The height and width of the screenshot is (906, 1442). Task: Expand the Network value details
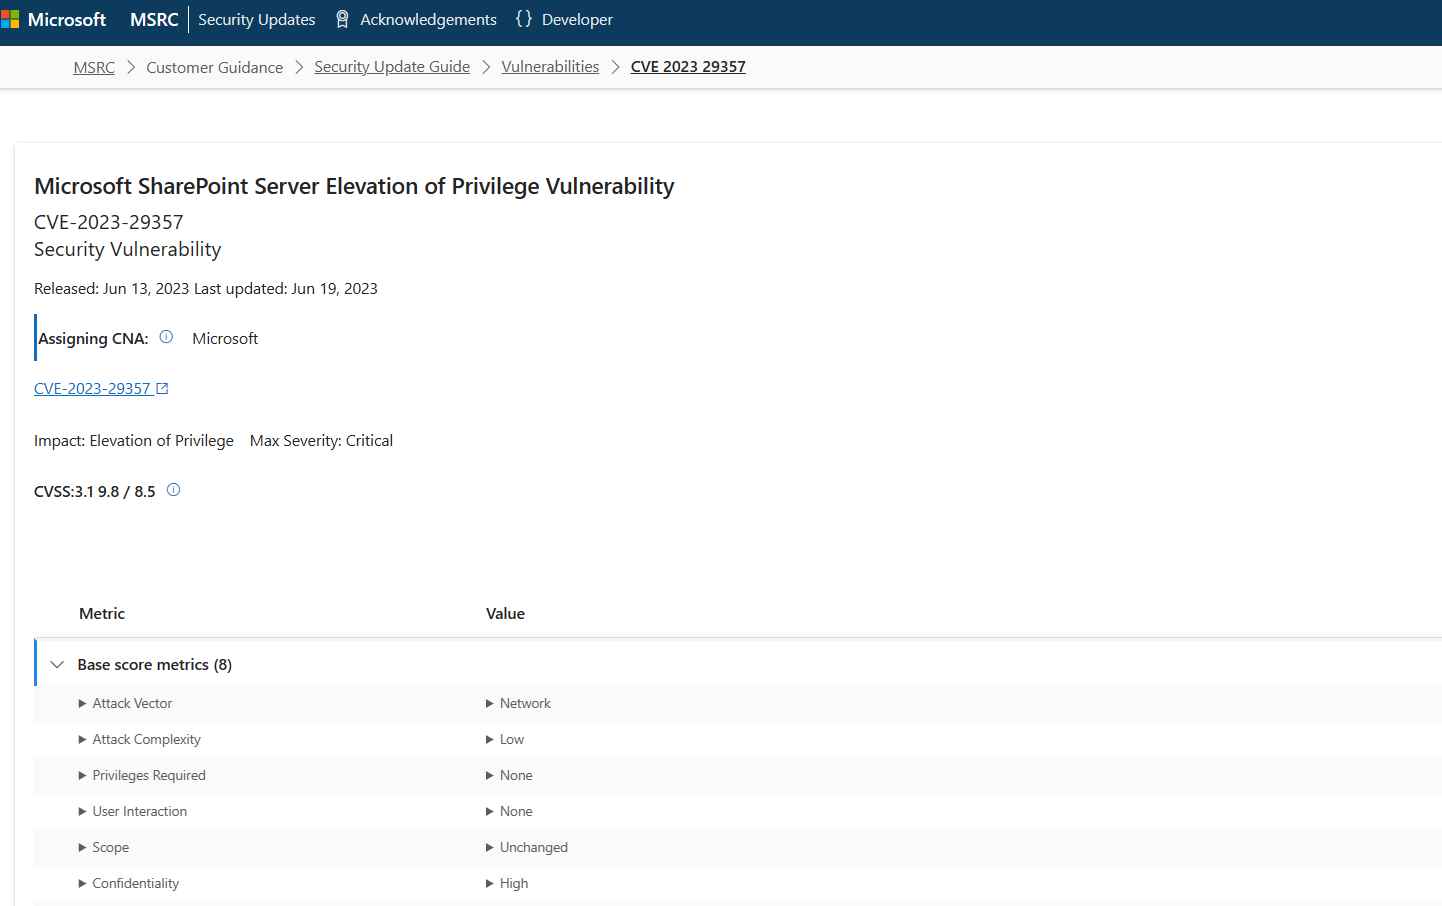518,703
